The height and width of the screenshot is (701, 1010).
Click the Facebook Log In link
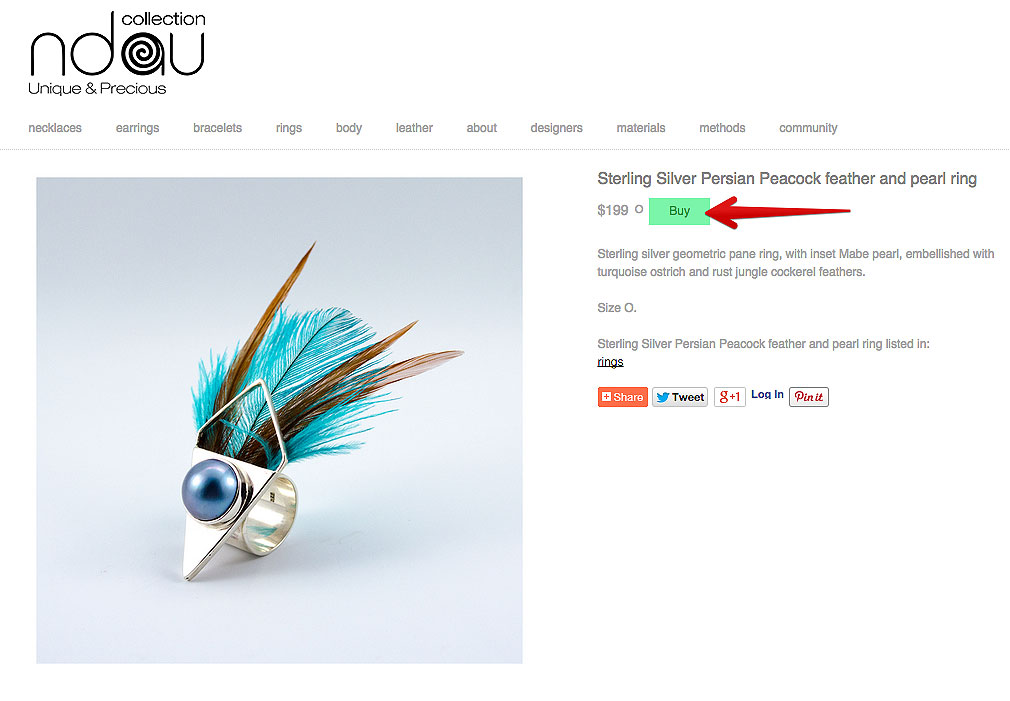pos(767,394)
